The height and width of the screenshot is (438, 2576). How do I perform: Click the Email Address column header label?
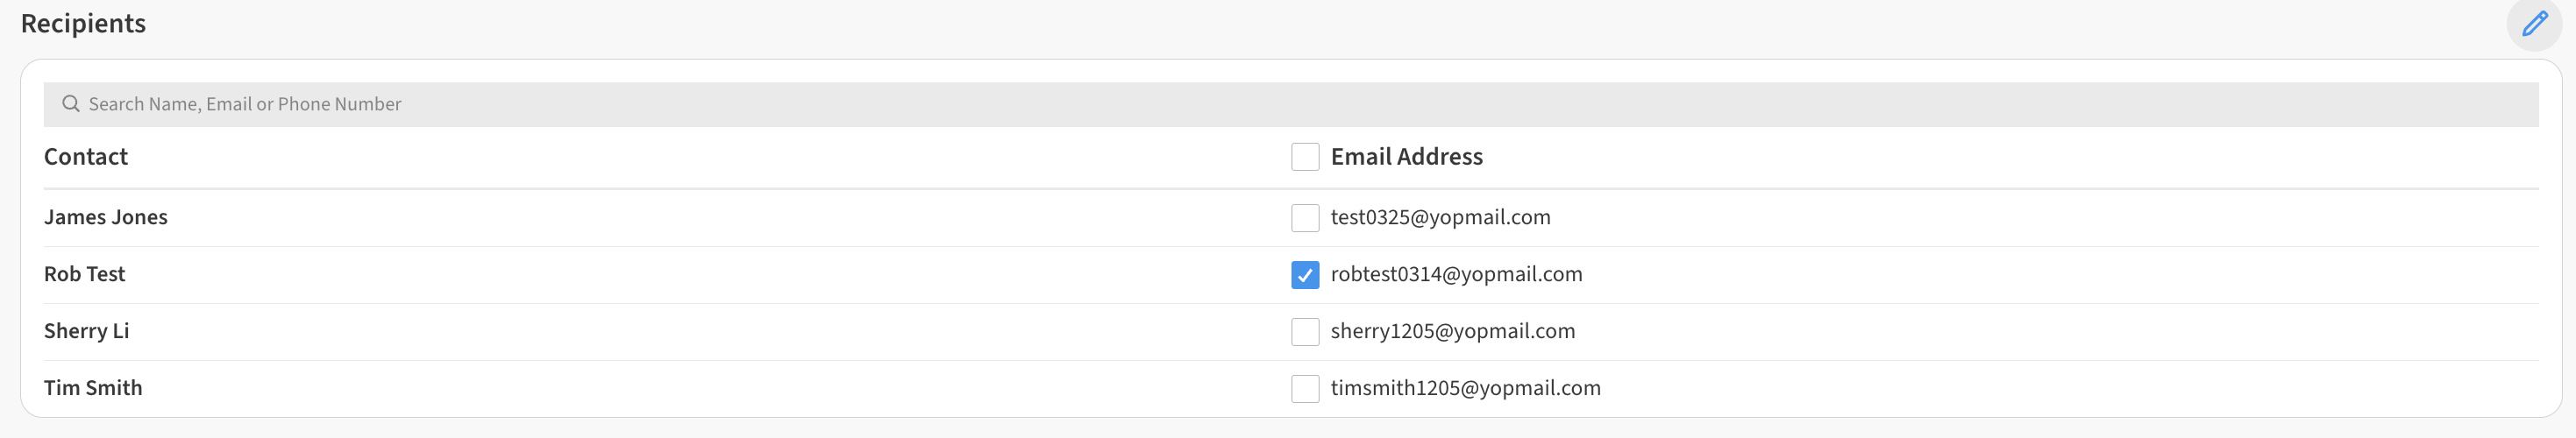tap(1405, 157)
